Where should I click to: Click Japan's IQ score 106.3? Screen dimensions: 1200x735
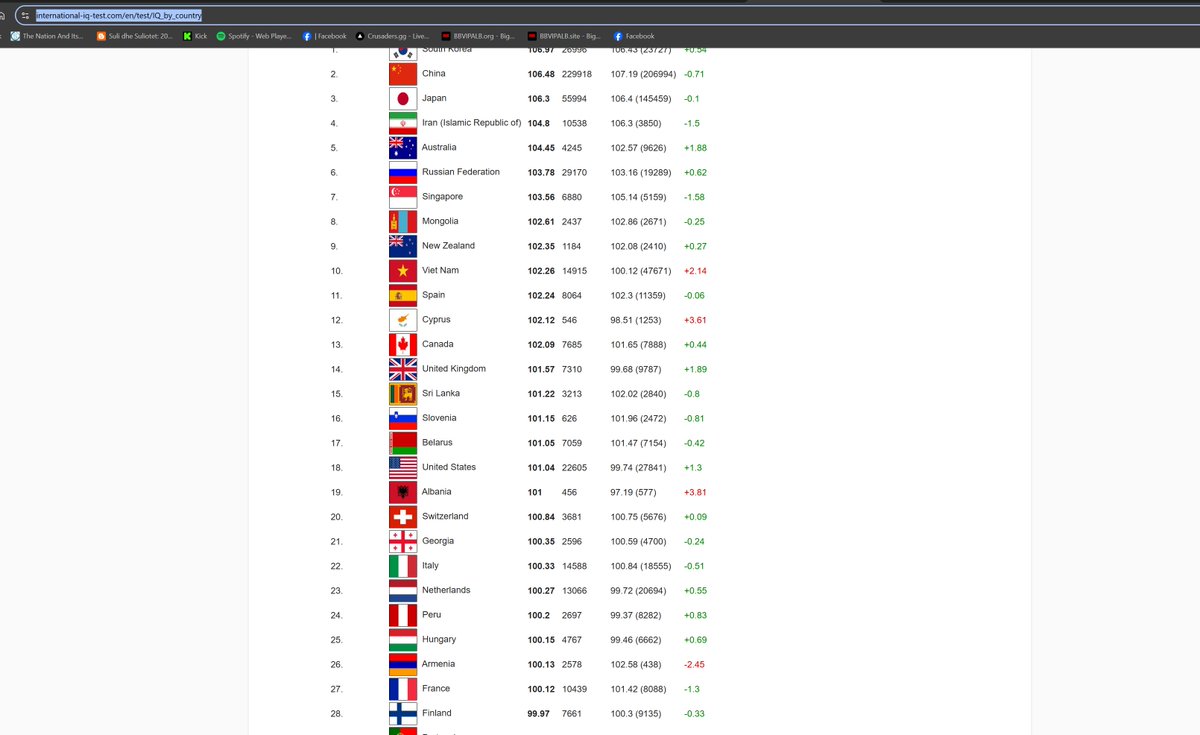click(x=539, y=98)
